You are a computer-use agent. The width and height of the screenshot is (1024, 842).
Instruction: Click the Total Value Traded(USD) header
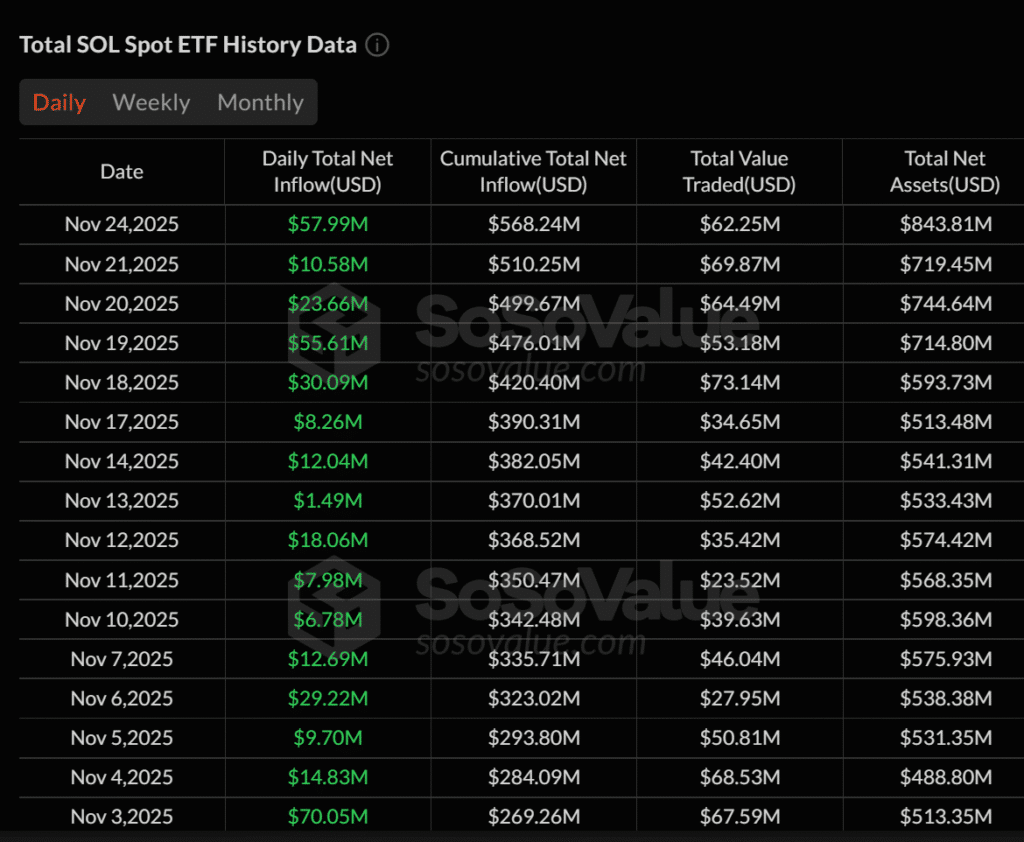point(739,171)
